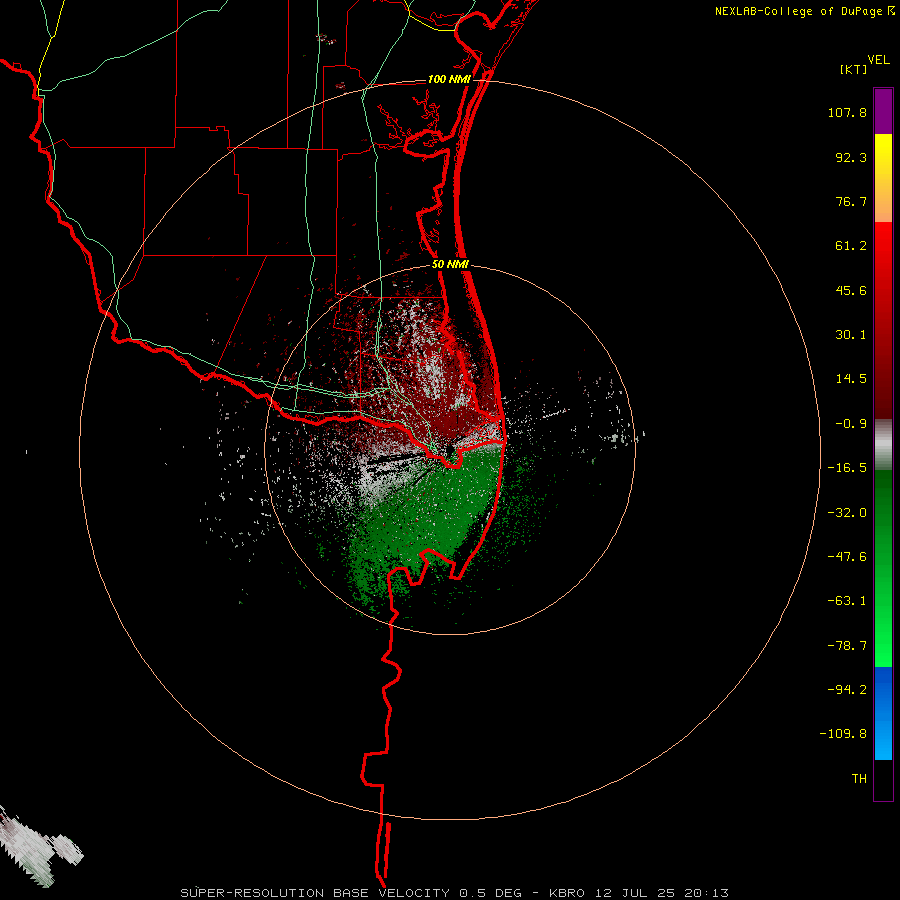Click the -109.8 velocity legend value

point(843,734)
